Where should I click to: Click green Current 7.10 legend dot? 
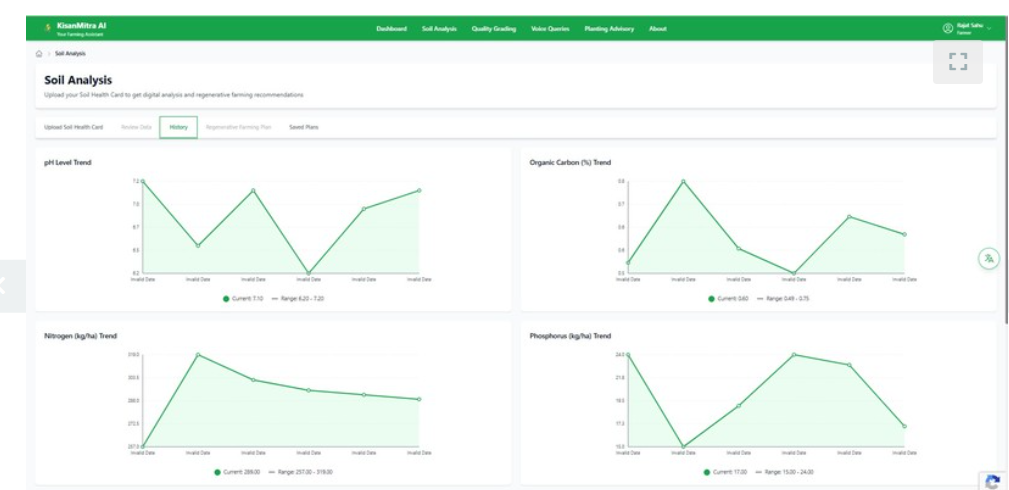(226, 299)
